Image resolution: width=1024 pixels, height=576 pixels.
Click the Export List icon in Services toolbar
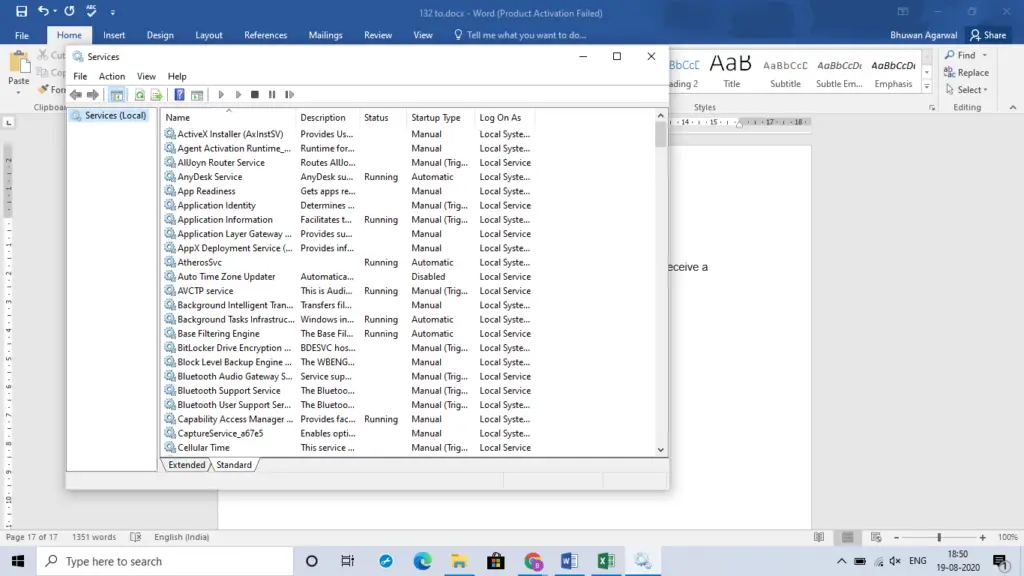pos(157,95)
